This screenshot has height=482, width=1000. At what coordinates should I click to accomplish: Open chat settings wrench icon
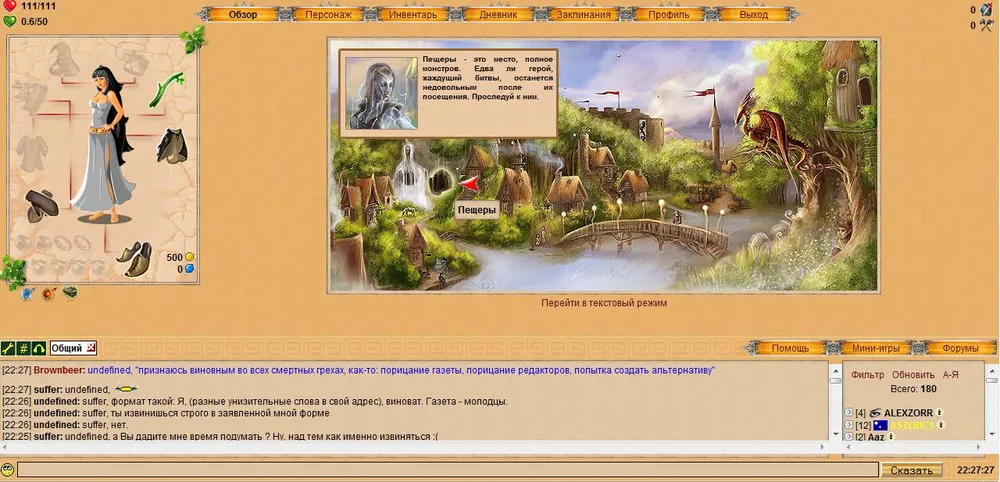[x=8, y=348]
